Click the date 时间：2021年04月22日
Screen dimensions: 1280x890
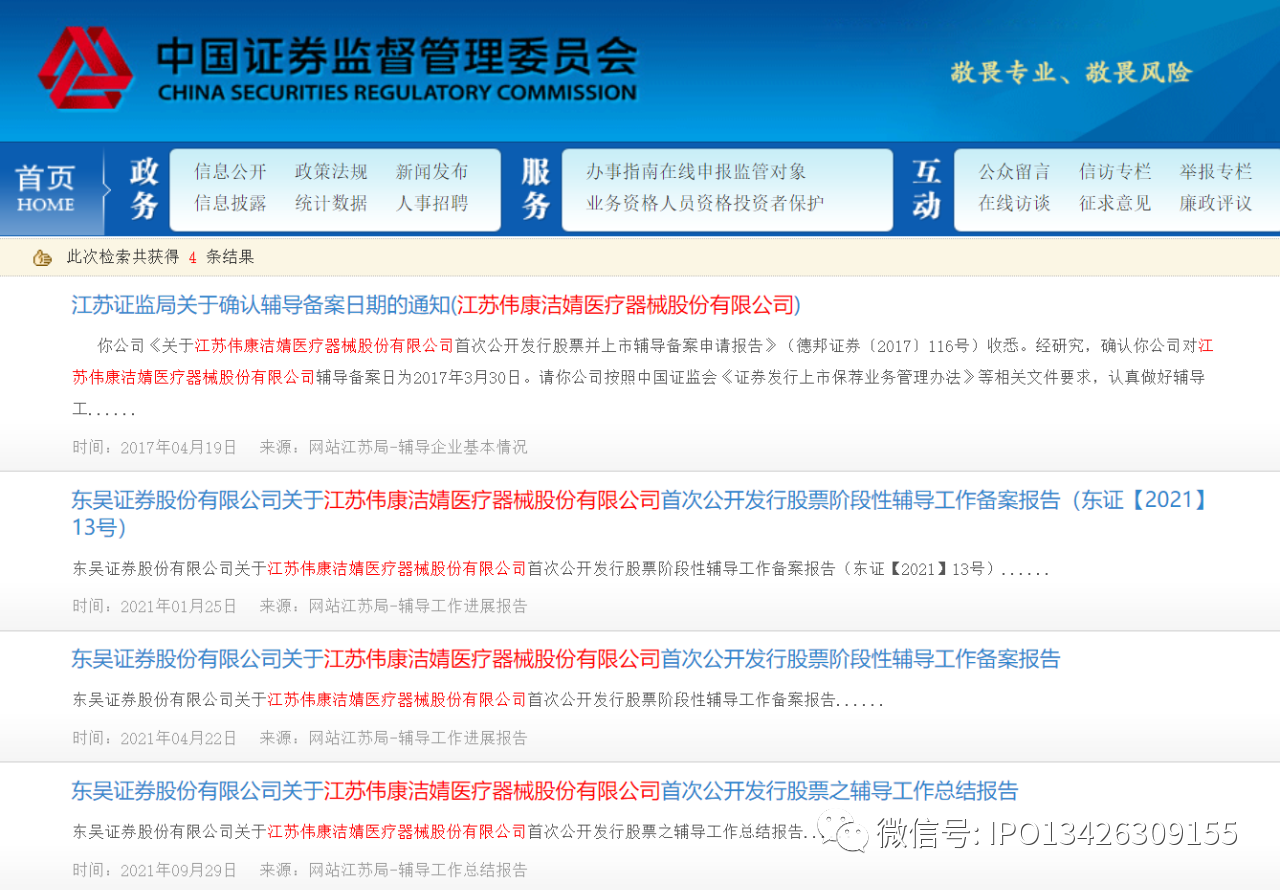click(154, 738)
